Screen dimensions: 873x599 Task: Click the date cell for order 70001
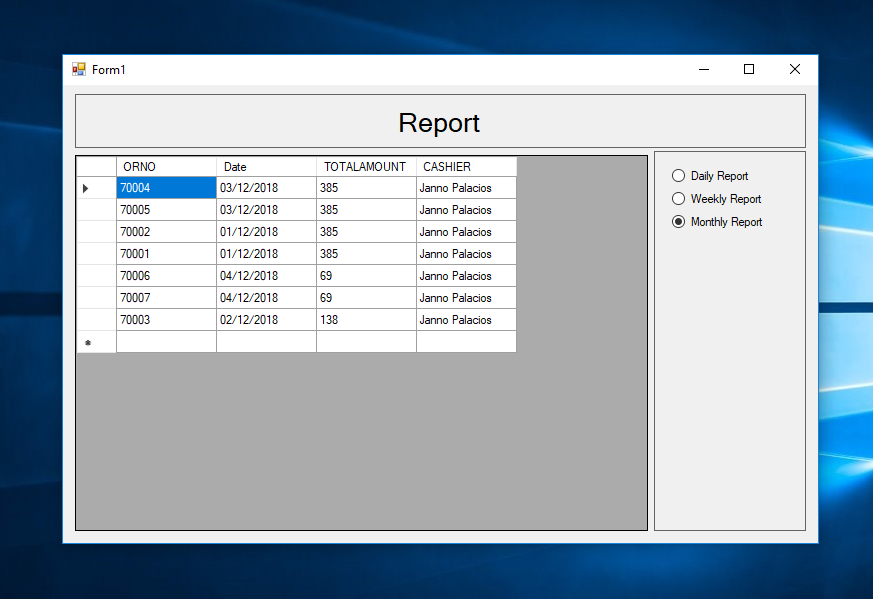point(267,254)
